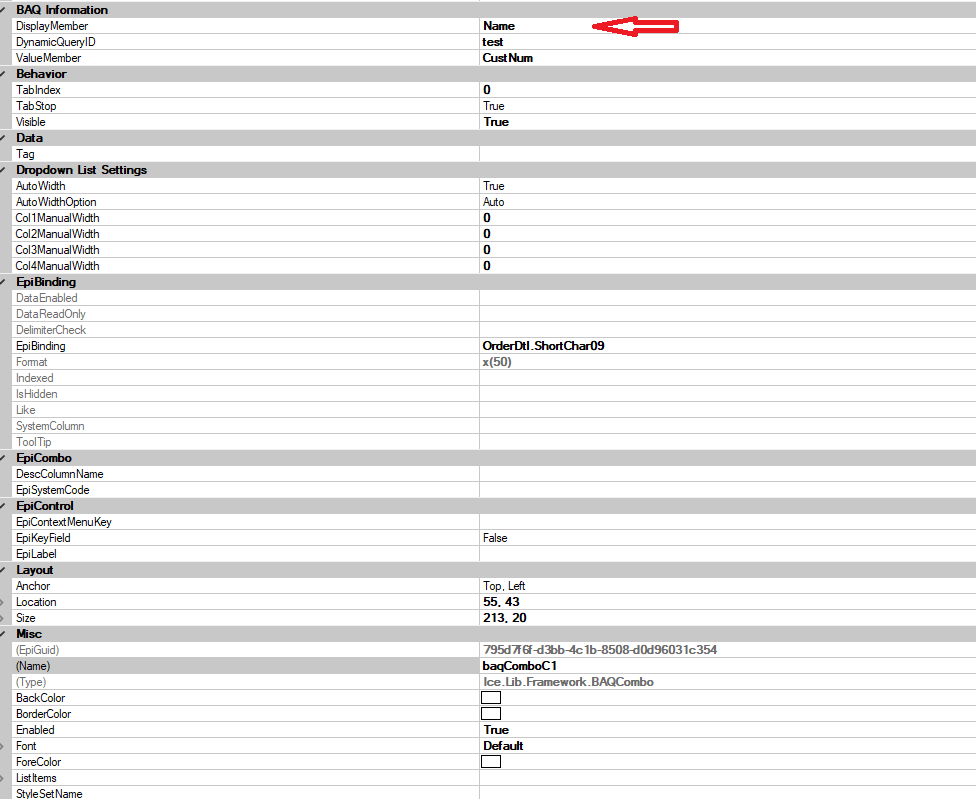Collapse the Dropdown List Settings category
Viewport: 976px width, 799px height.
coord(3,170)
